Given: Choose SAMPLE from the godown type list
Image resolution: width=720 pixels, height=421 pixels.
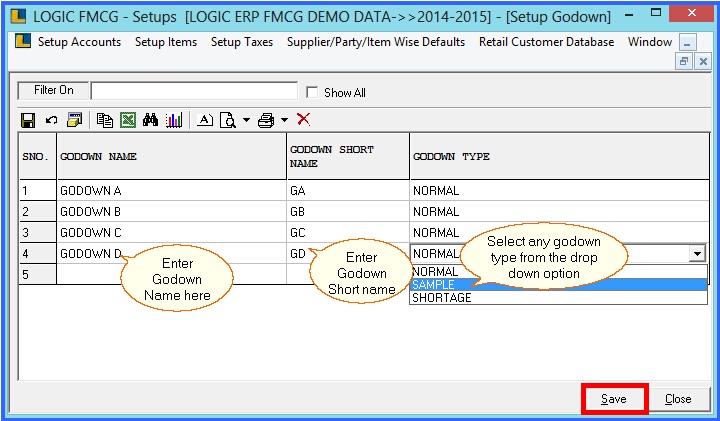Looking at the screenshot, I should 432,284.
